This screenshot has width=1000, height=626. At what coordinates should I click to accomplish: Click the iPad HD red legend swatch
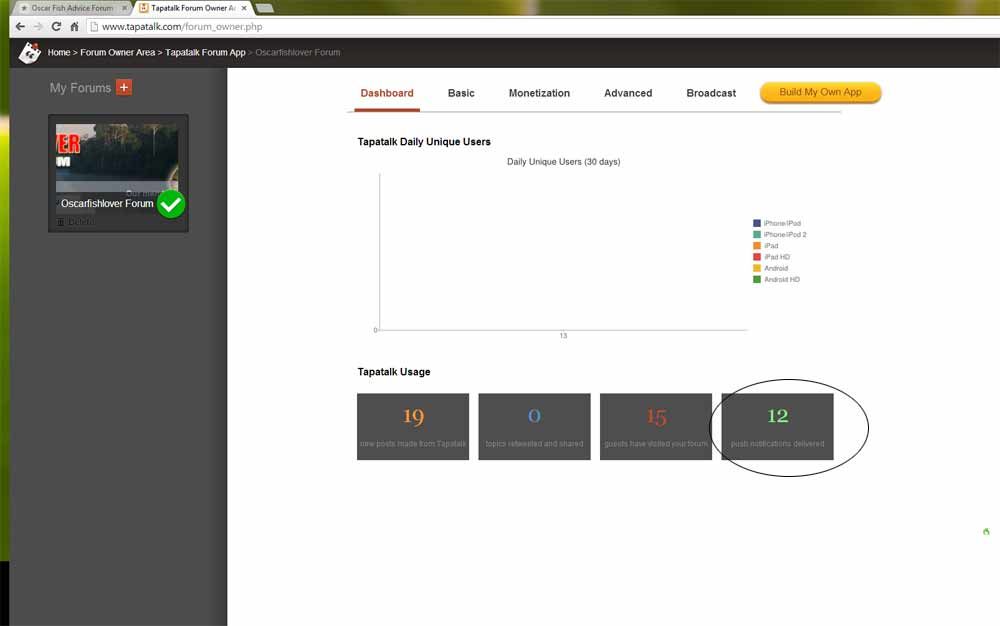tap(757, 257)
